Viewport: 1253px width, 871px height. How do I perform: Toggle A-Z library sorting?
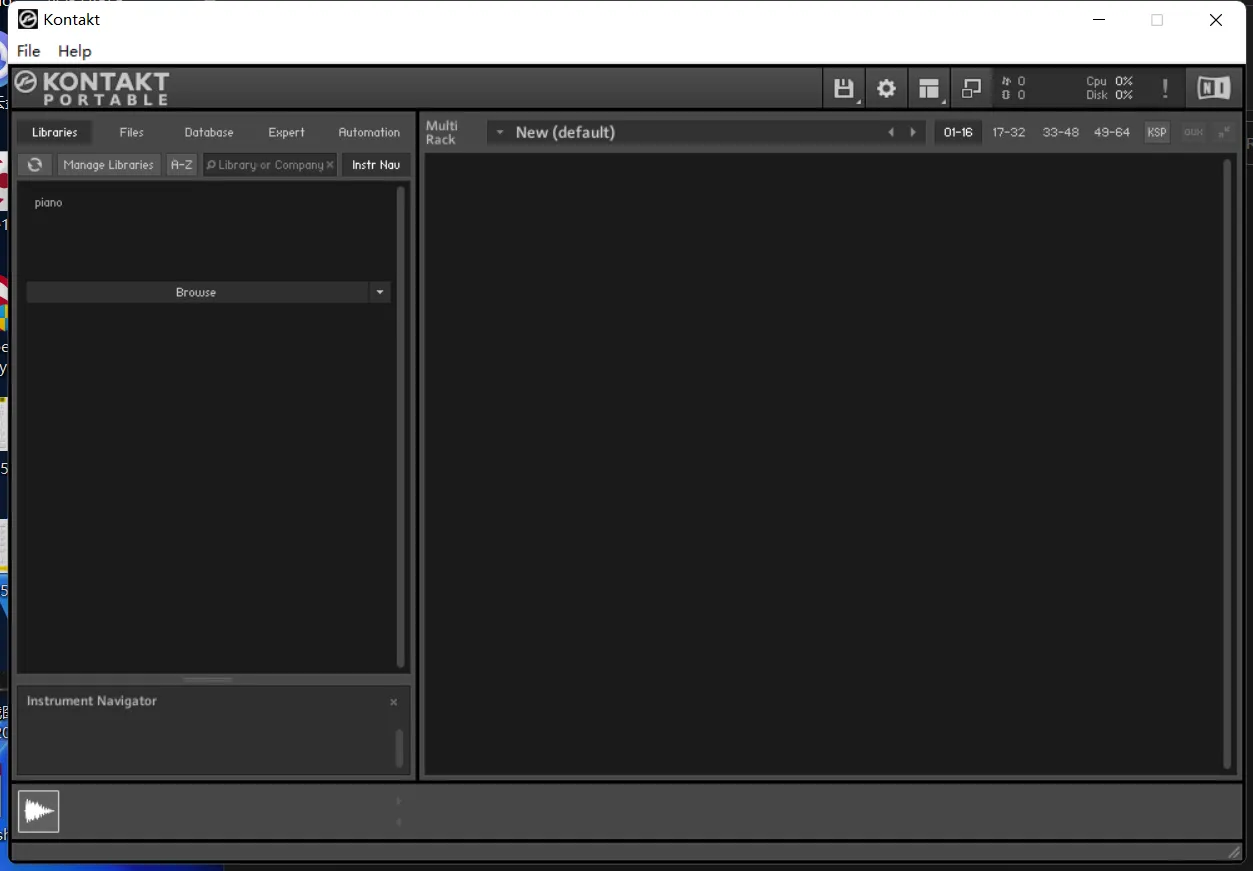(181, 165)
